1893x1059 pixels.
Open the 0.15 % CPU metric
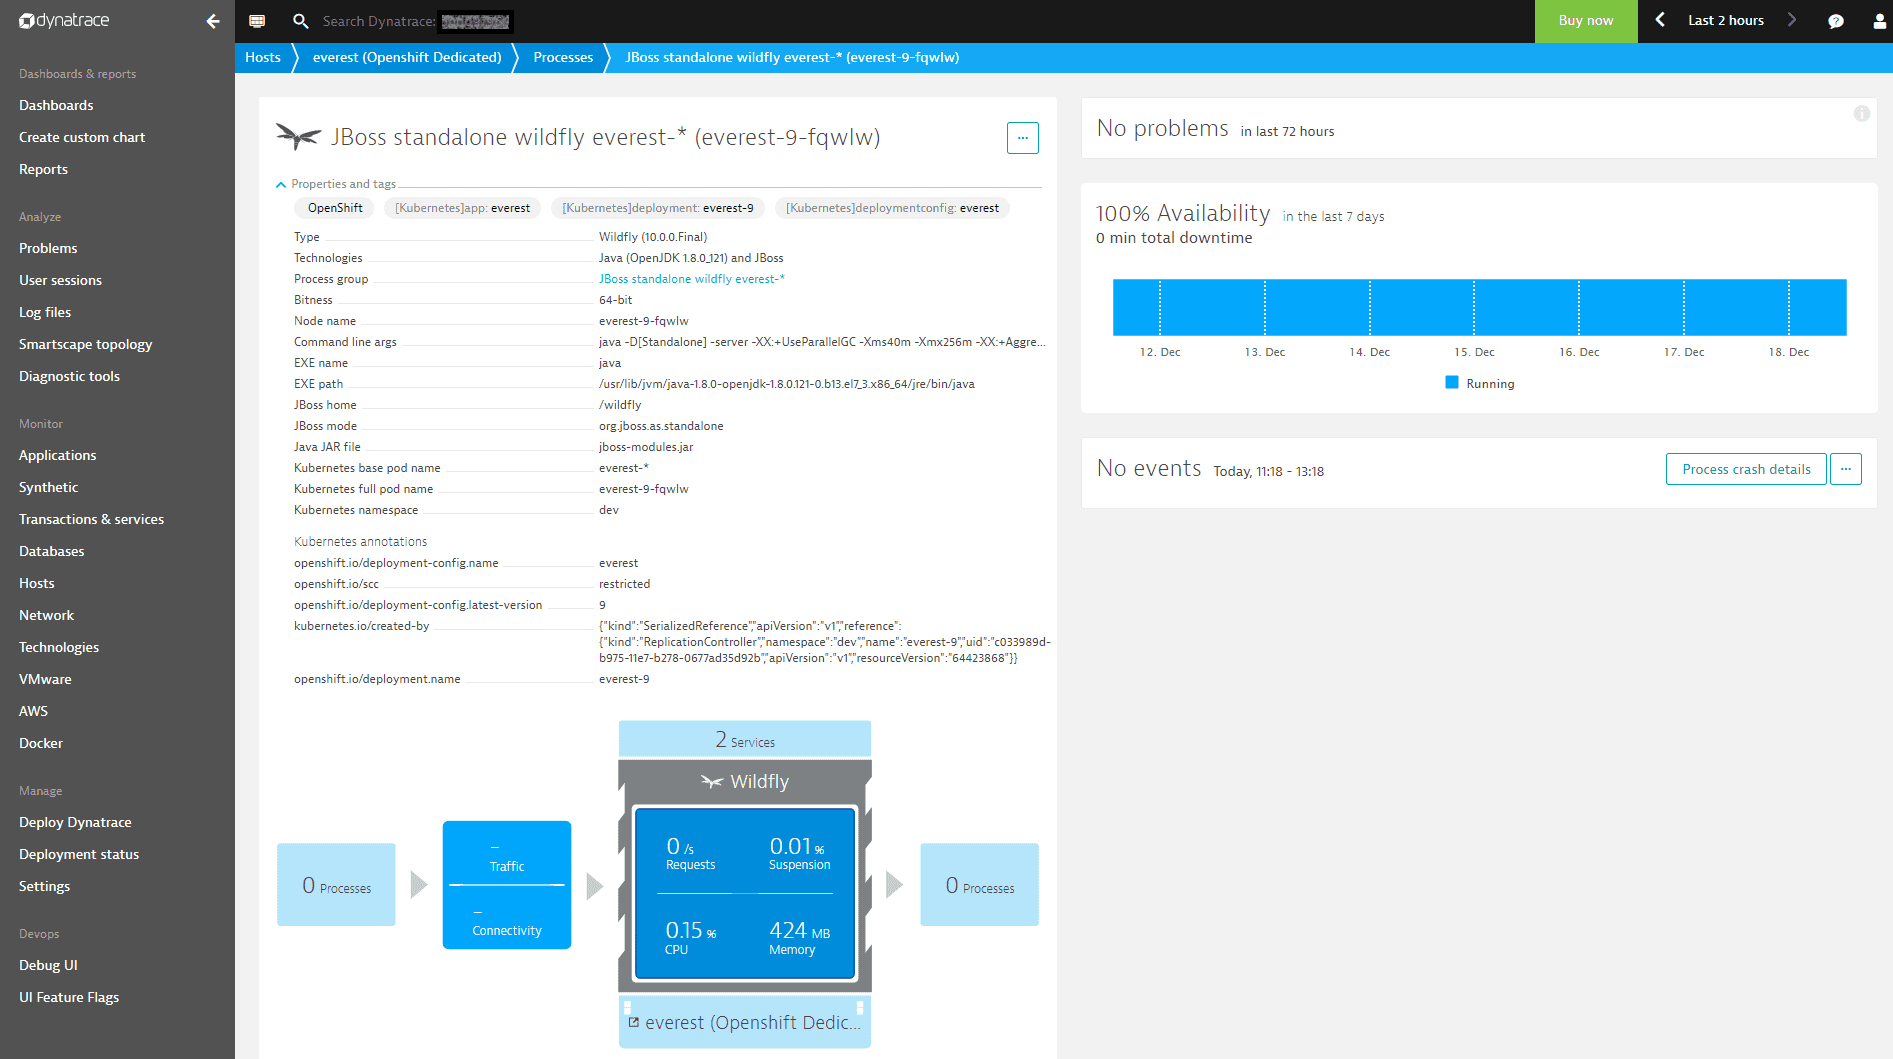(690, 937)
